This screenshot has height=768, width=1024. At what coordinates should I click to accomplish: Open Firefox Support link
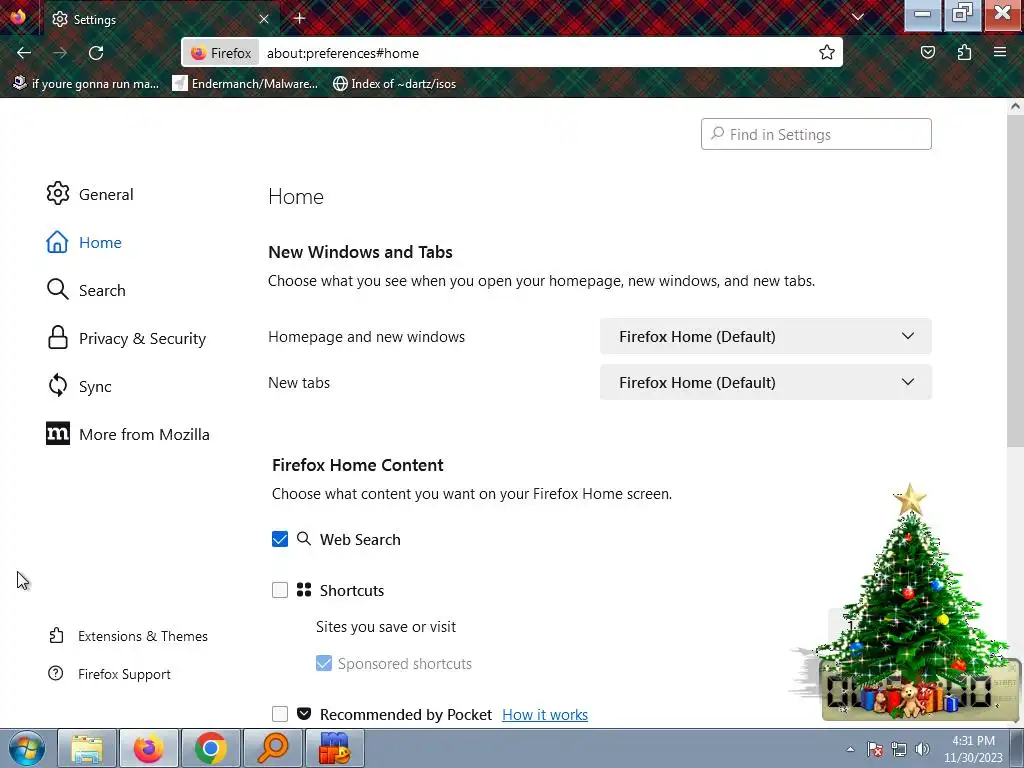pyautogui.click(x=109, y=674)
